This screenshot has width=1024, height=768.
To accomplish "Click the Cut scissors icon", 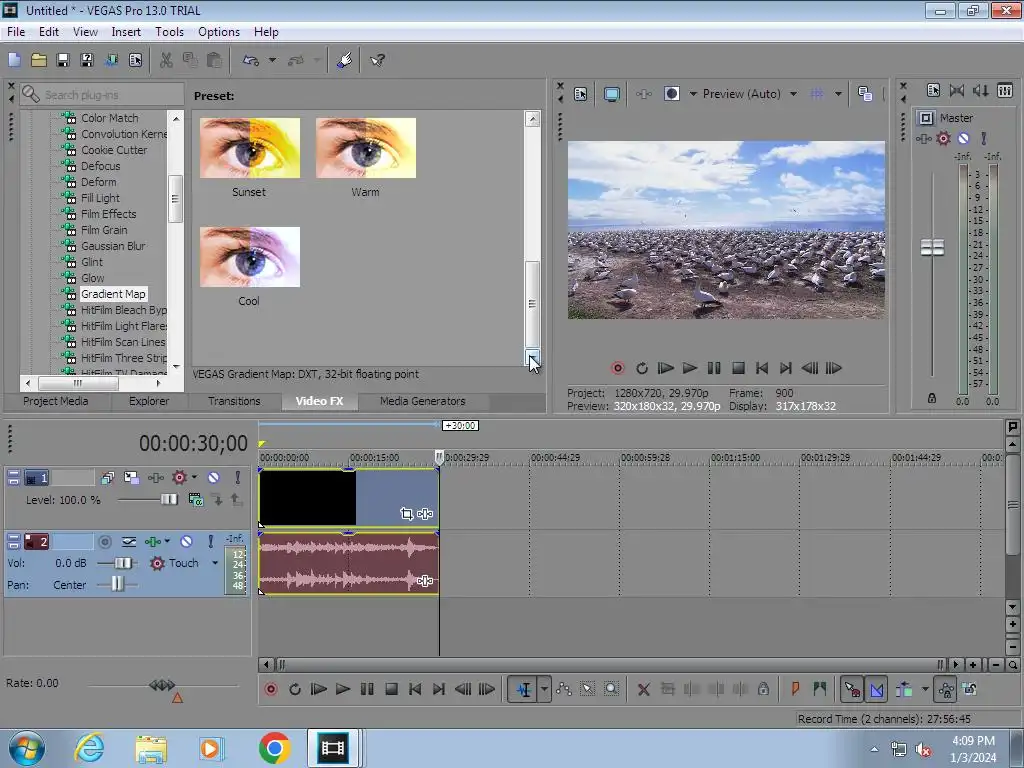I will pos(166,60).
